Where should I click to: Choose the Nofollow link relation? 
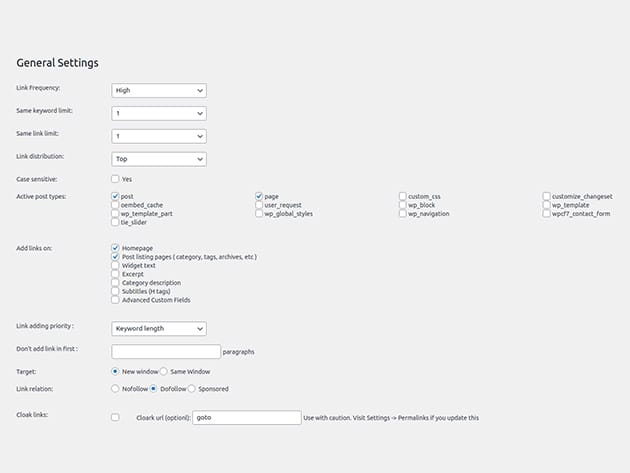(x=116, y=388)
